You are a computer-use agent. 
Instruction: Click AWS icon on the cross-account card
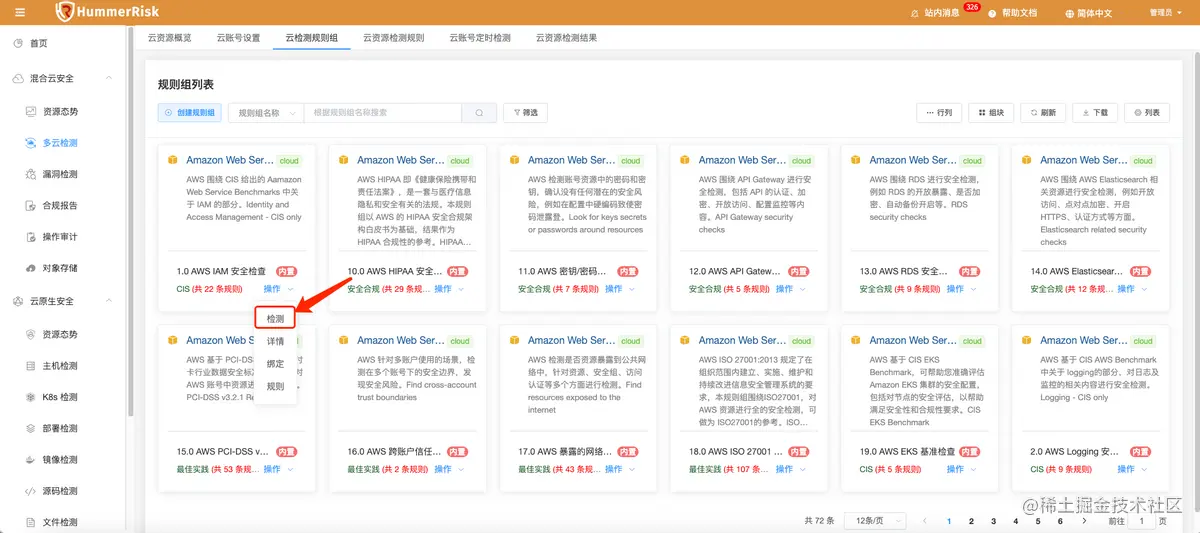click(x=344, y=340)
